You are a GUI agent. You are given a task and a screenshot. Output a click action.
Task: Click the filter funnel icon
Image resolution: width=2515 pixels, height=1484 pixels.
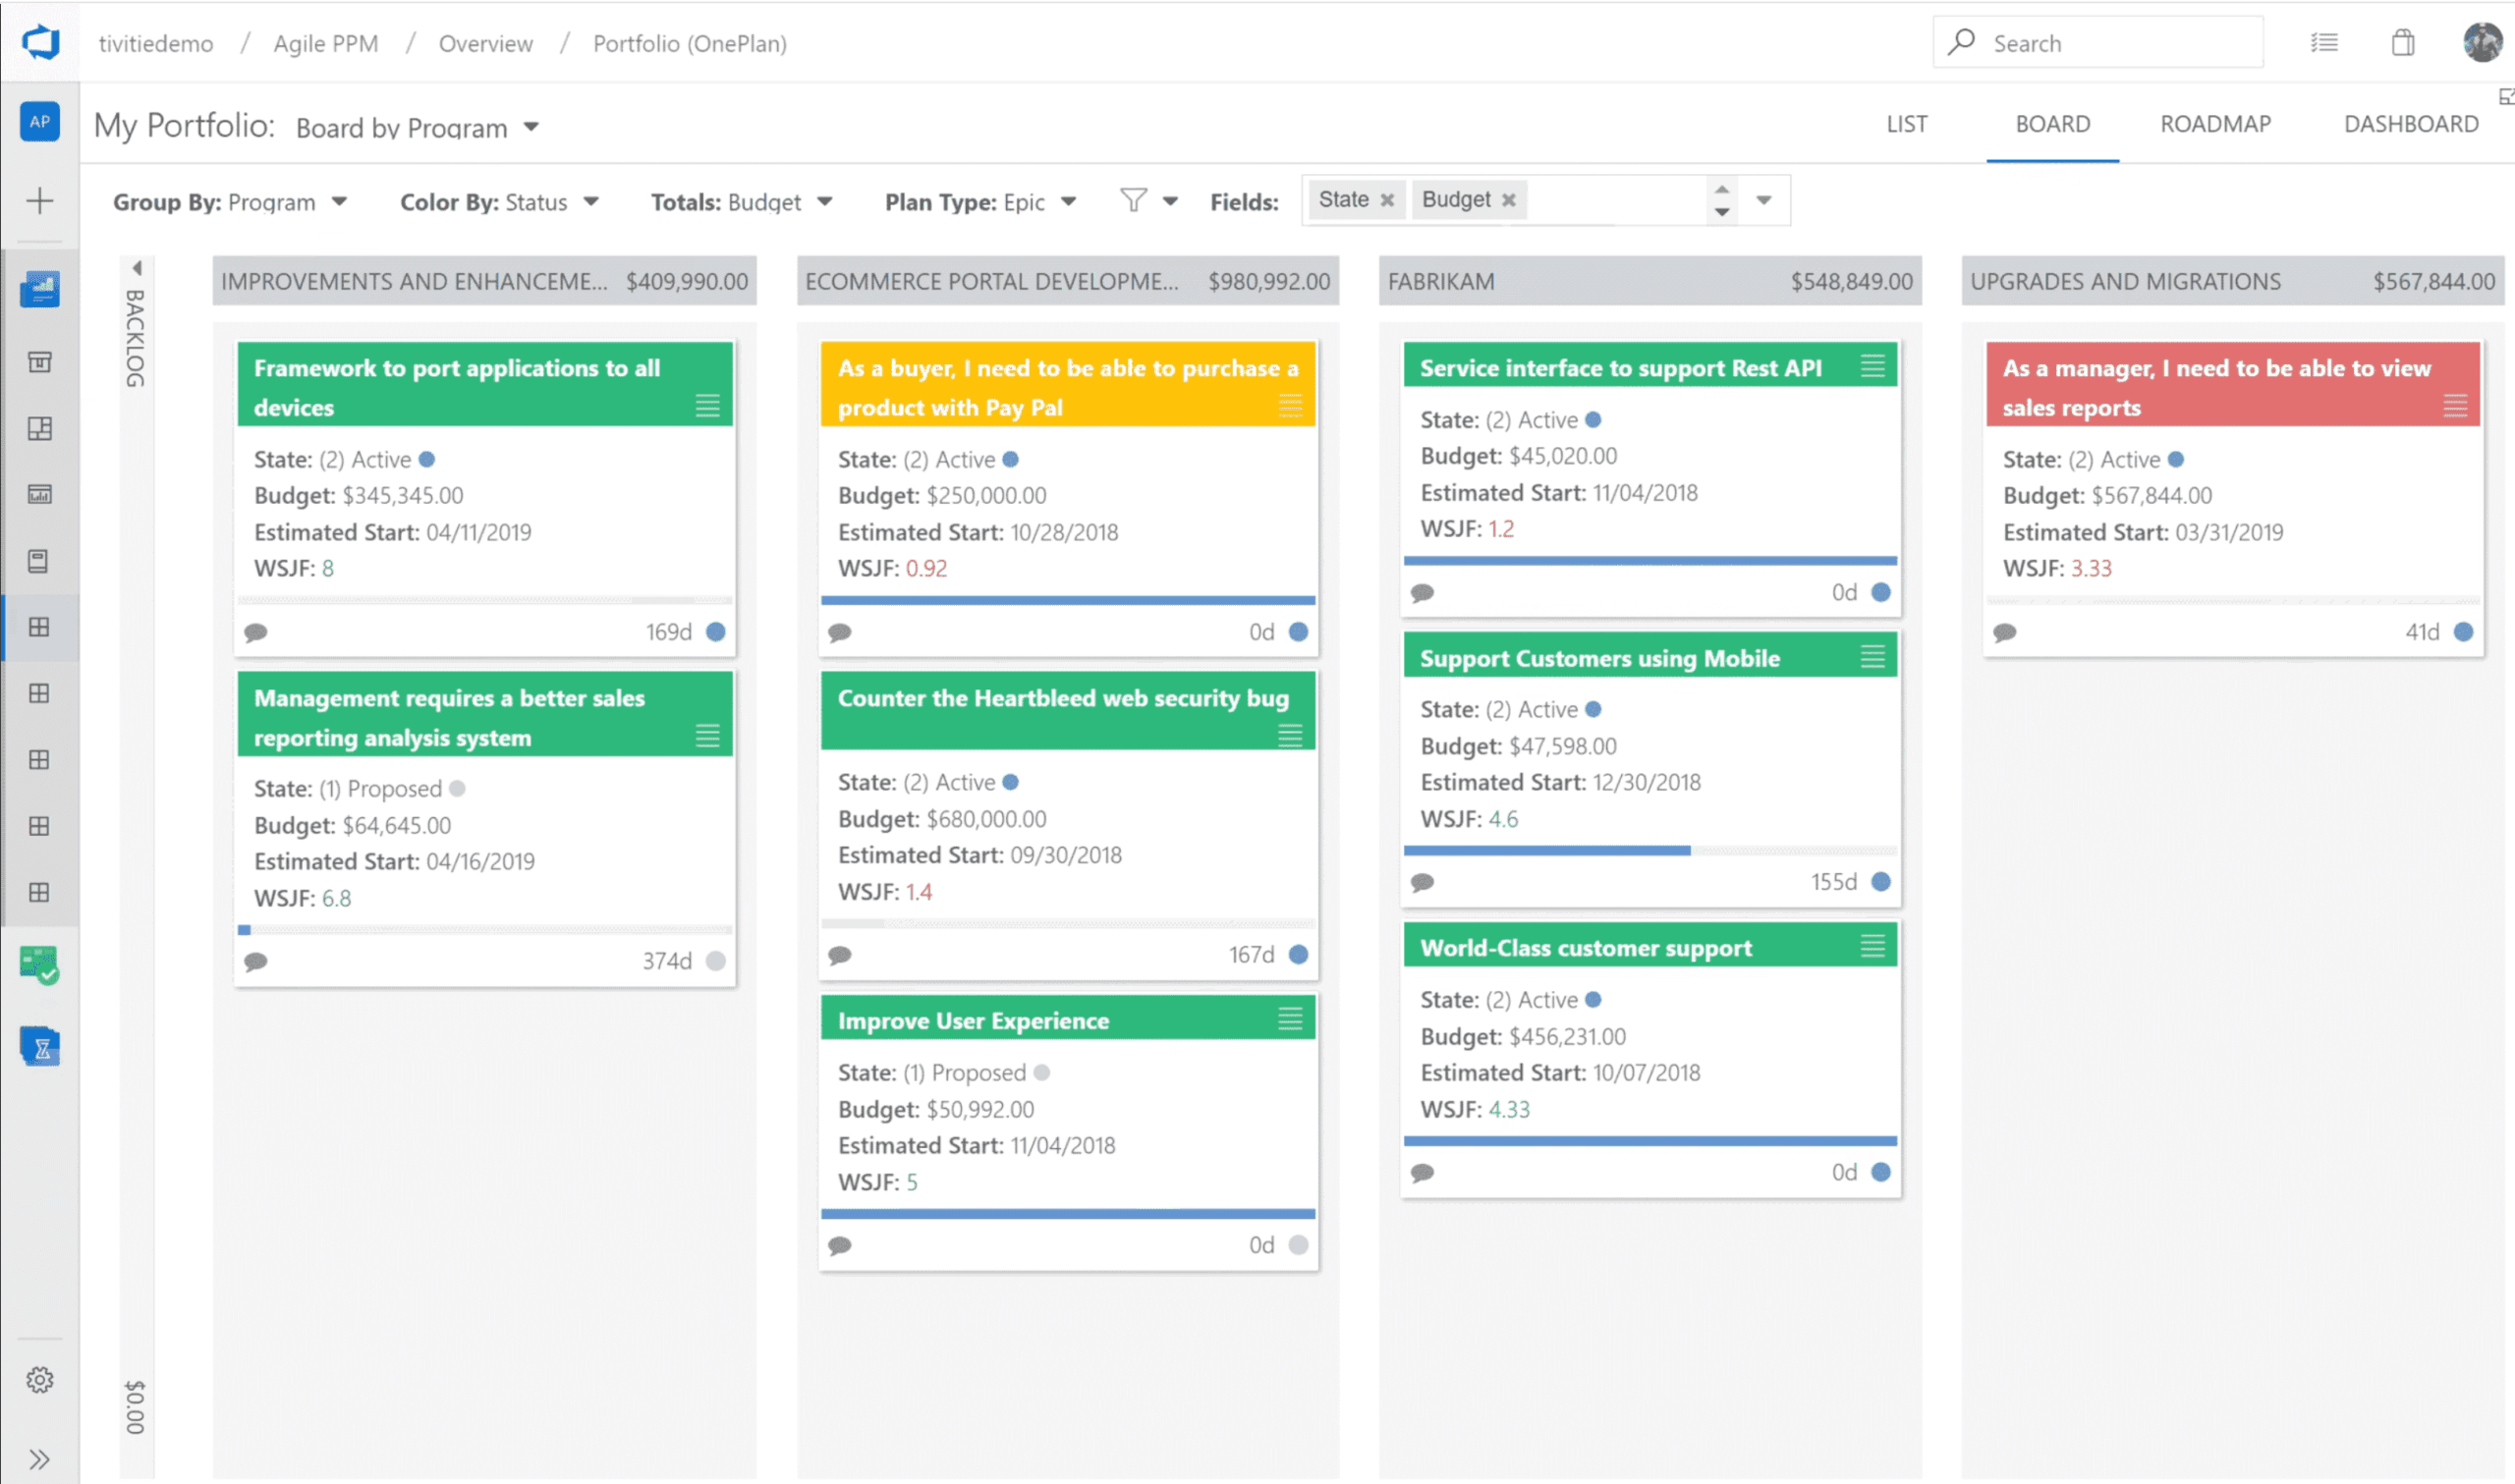tap(1133, 201)
